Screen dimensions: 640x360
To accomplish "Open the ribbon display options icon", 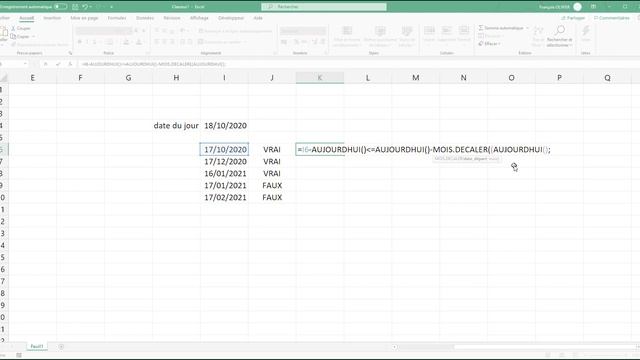I will coord(593,7).
